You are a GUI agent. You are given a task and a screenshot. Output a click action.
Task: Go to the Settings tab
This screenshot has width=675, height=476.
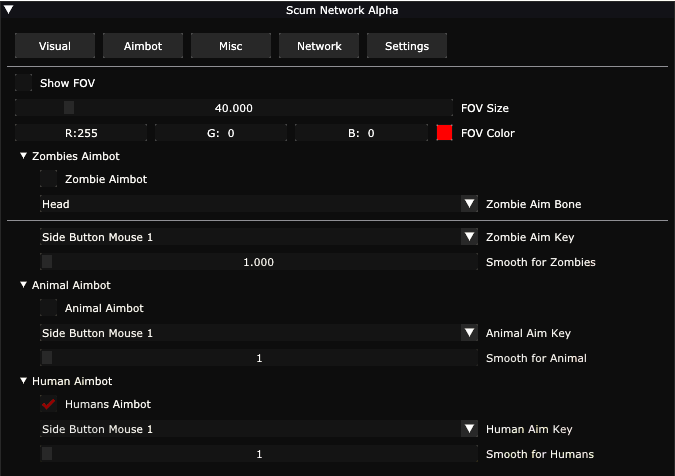[x=407, y=46]
